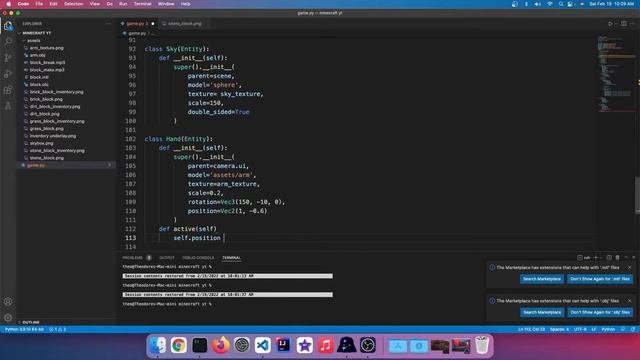Open IntelliJ IDEA from the dock
The width and height of the screenshot is (640, 360).
[283, 345]
